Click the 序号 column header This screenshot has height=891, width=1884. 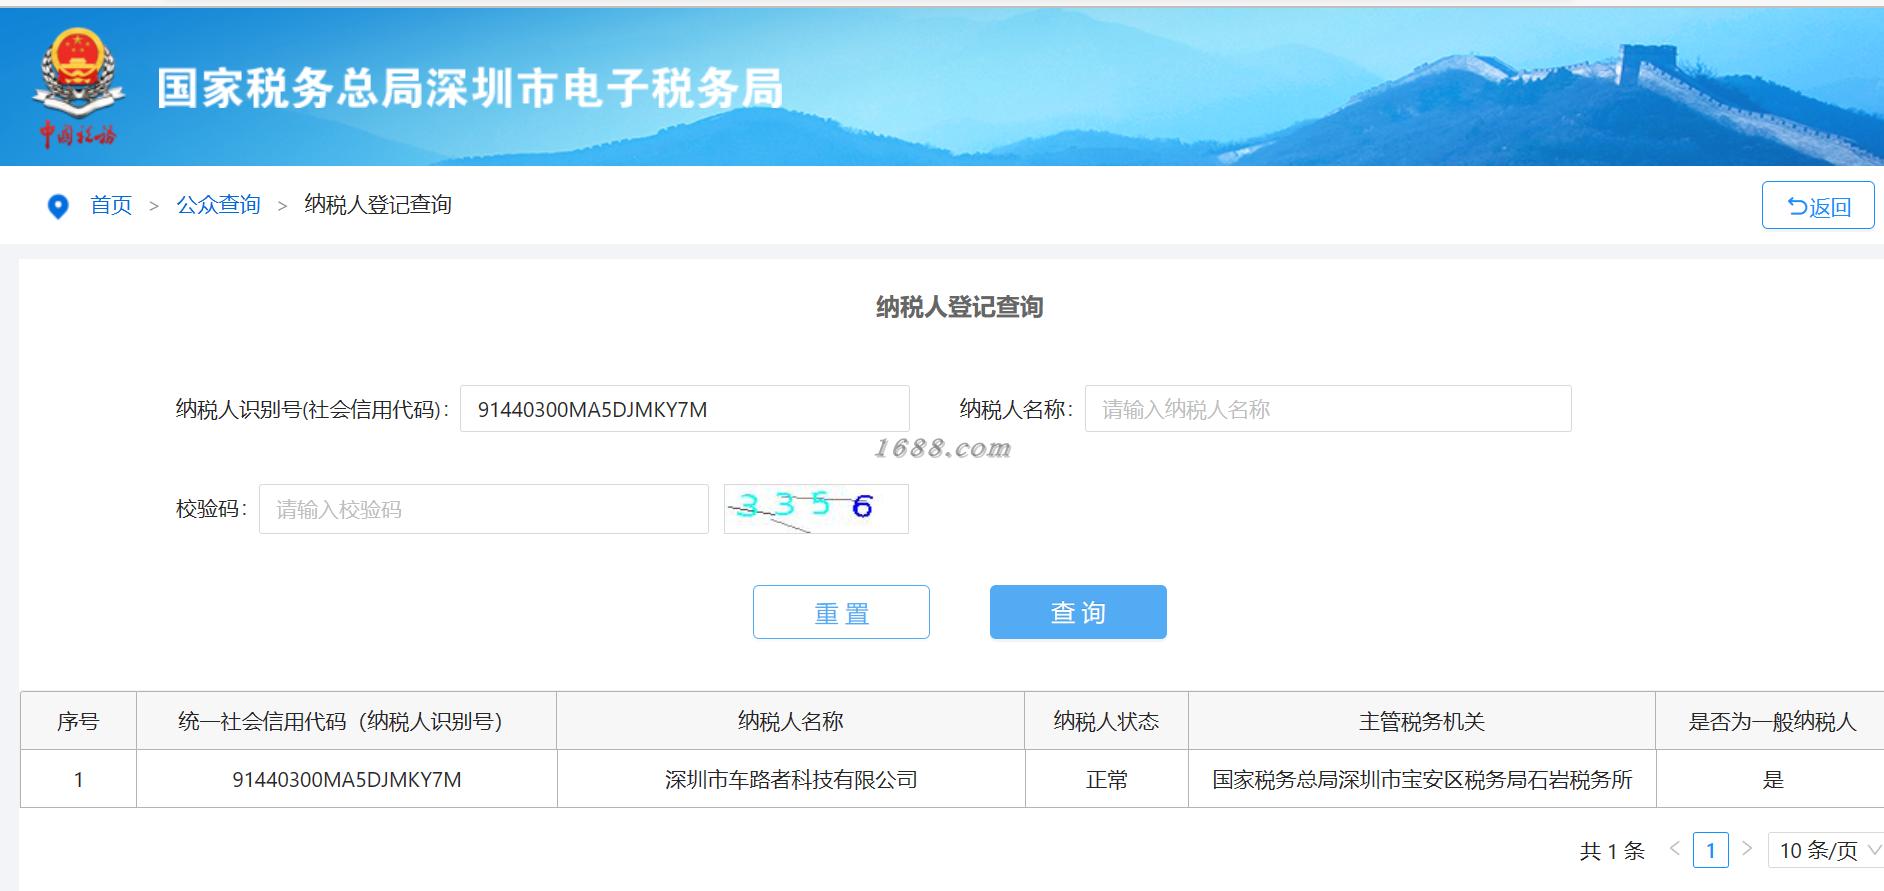pos(78,721)
